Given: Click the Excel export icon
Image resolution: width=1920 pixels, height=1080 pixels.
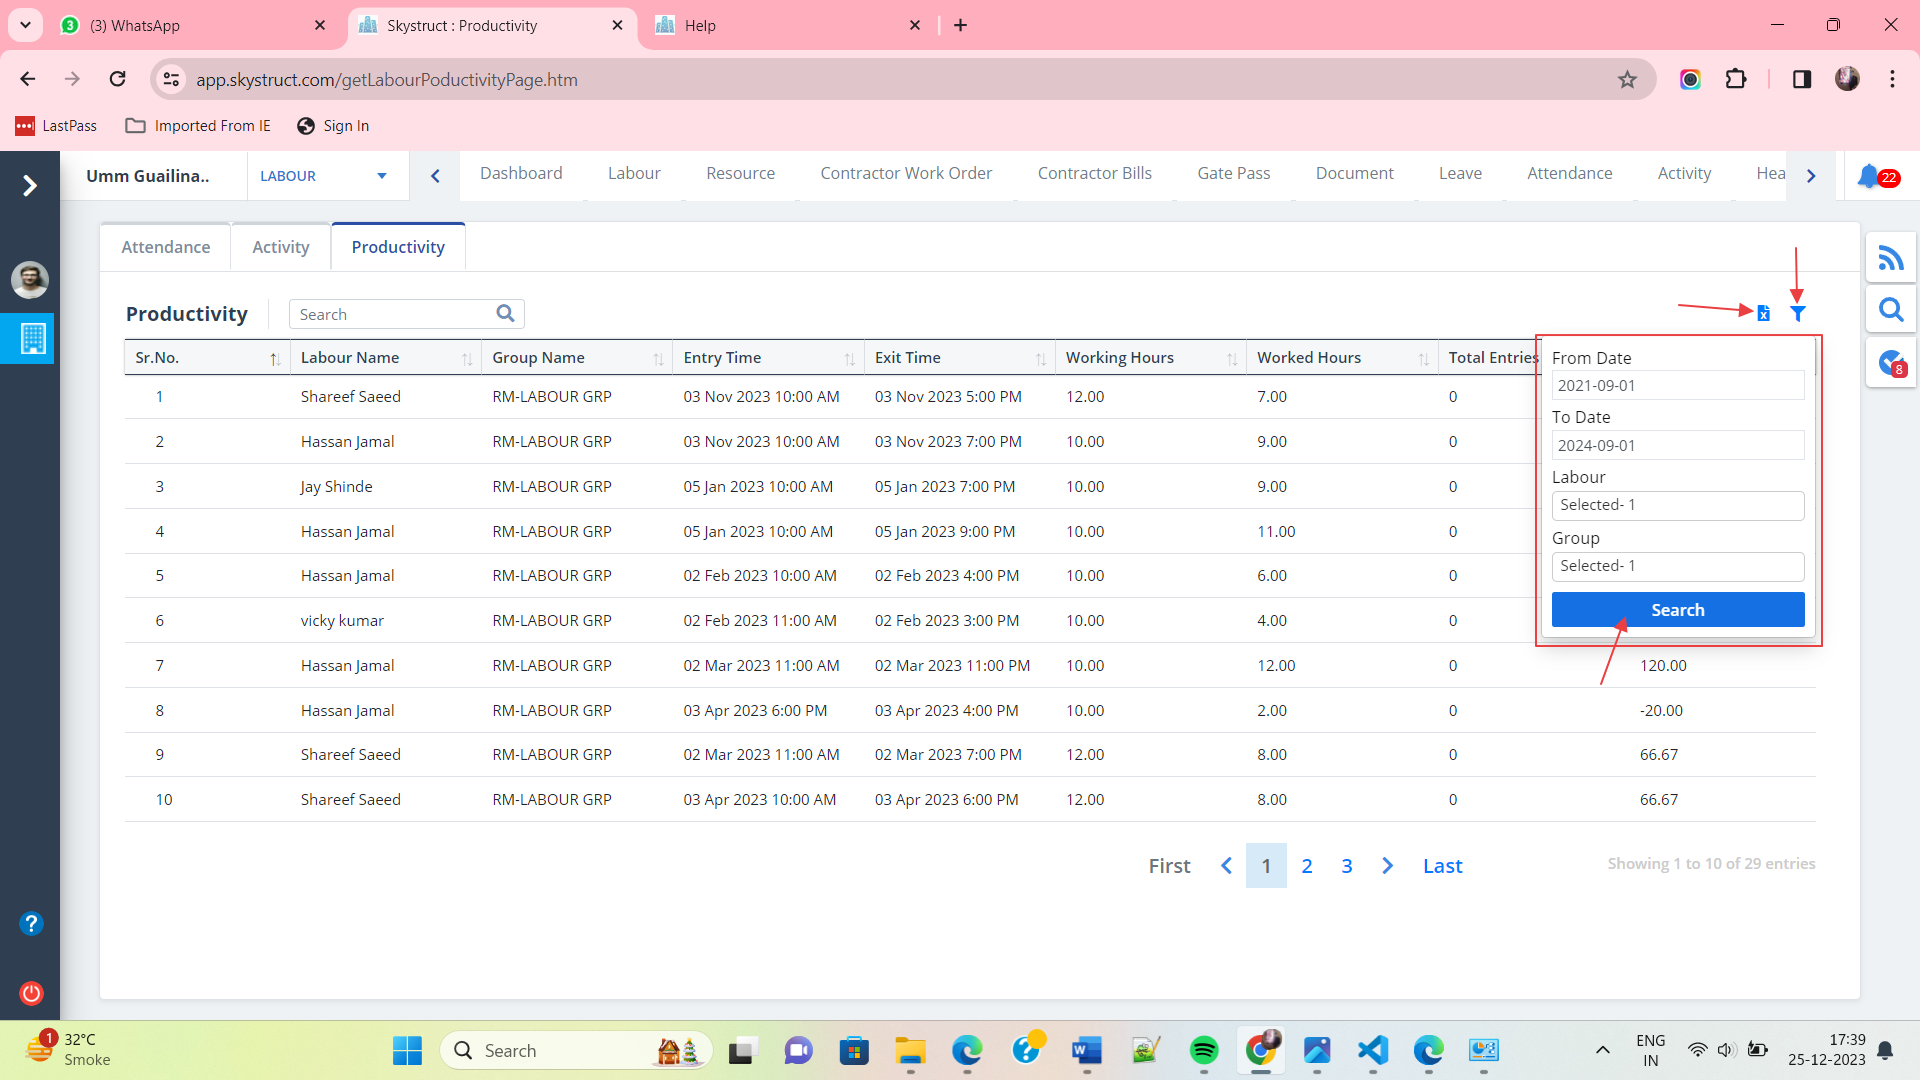Looking at the screenshot, I should [x=1763, y=314].
